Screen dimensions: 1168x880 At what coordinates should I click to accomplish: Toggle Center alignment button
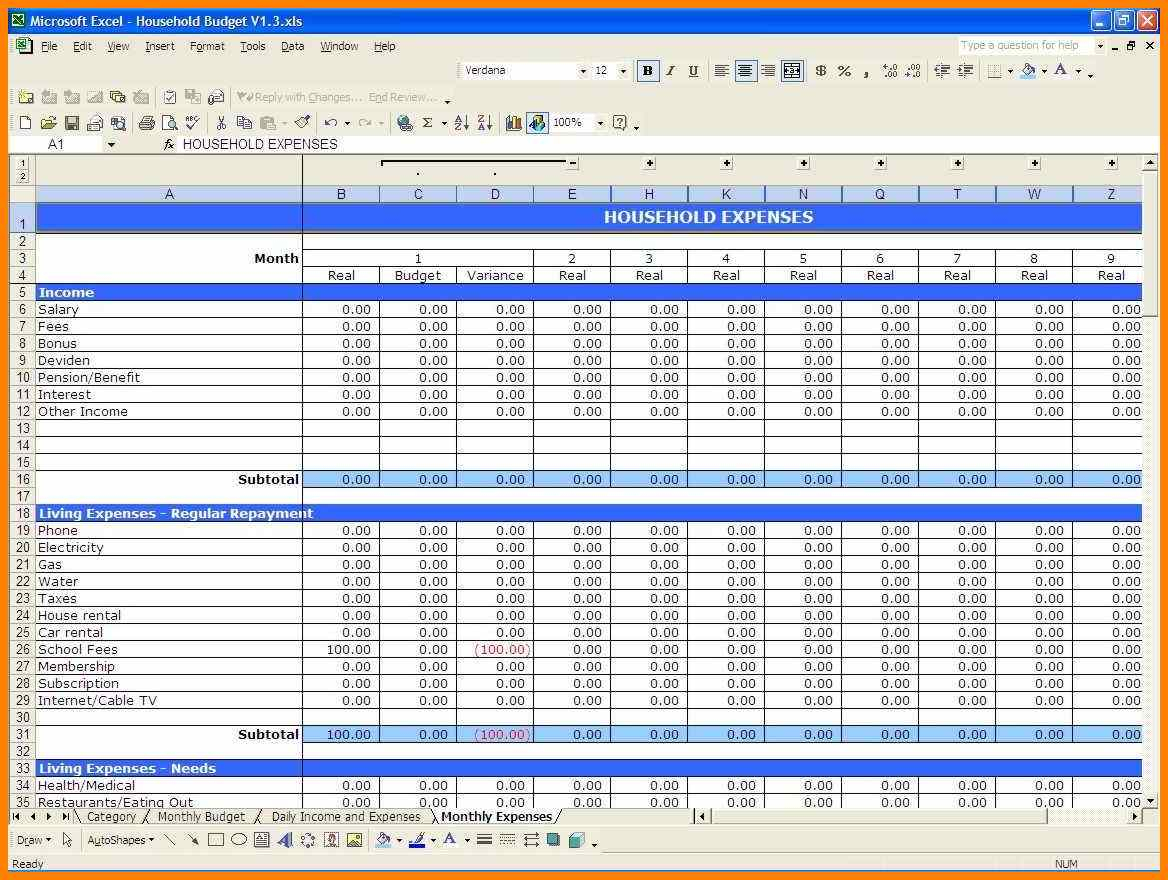pos(745,71)
